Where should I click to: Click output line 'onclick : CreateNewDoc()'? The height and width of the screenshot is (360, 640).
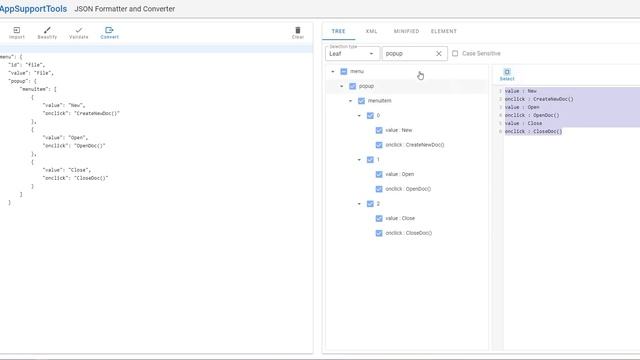click(x=539, y=99)
